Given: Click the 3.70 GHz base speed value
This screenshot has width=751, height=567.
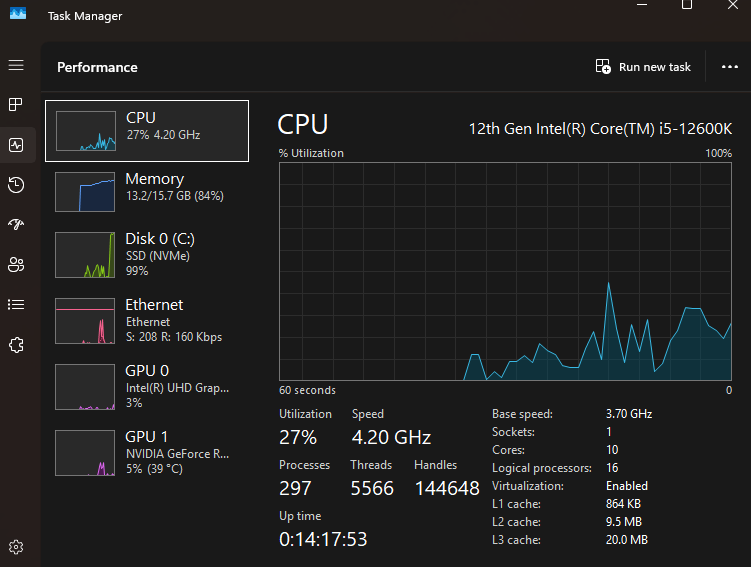Looking at the screenshot, I should click(629, 414).
